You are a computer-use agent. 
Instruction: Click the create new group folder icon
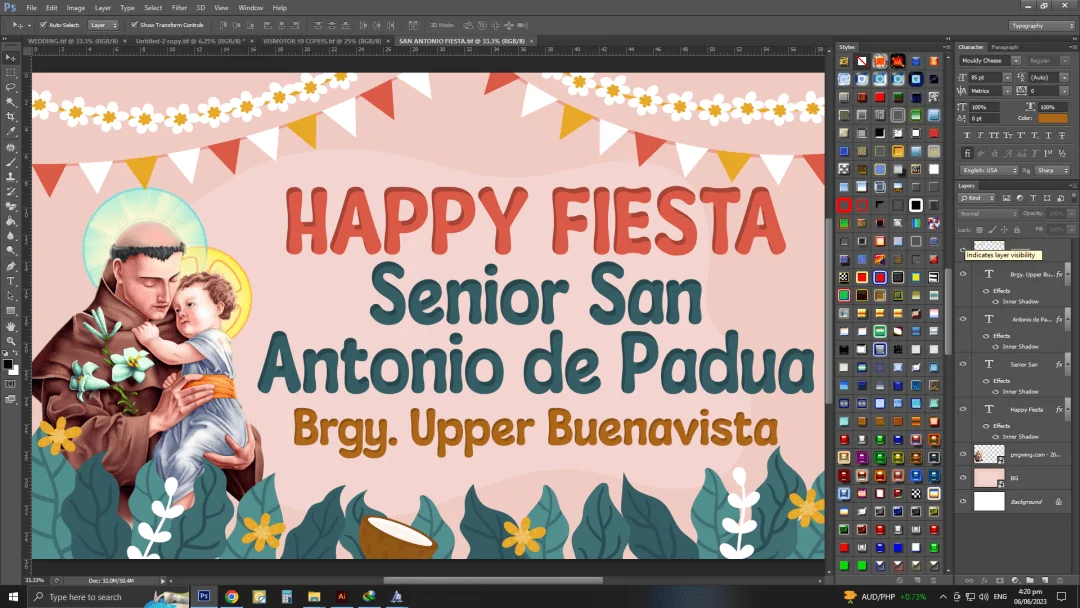click(1030, 580)
